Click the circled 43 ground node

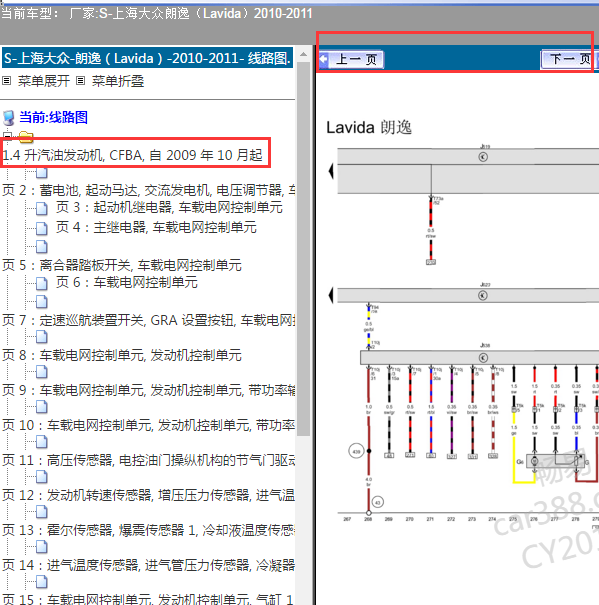(x=377, y=502)
